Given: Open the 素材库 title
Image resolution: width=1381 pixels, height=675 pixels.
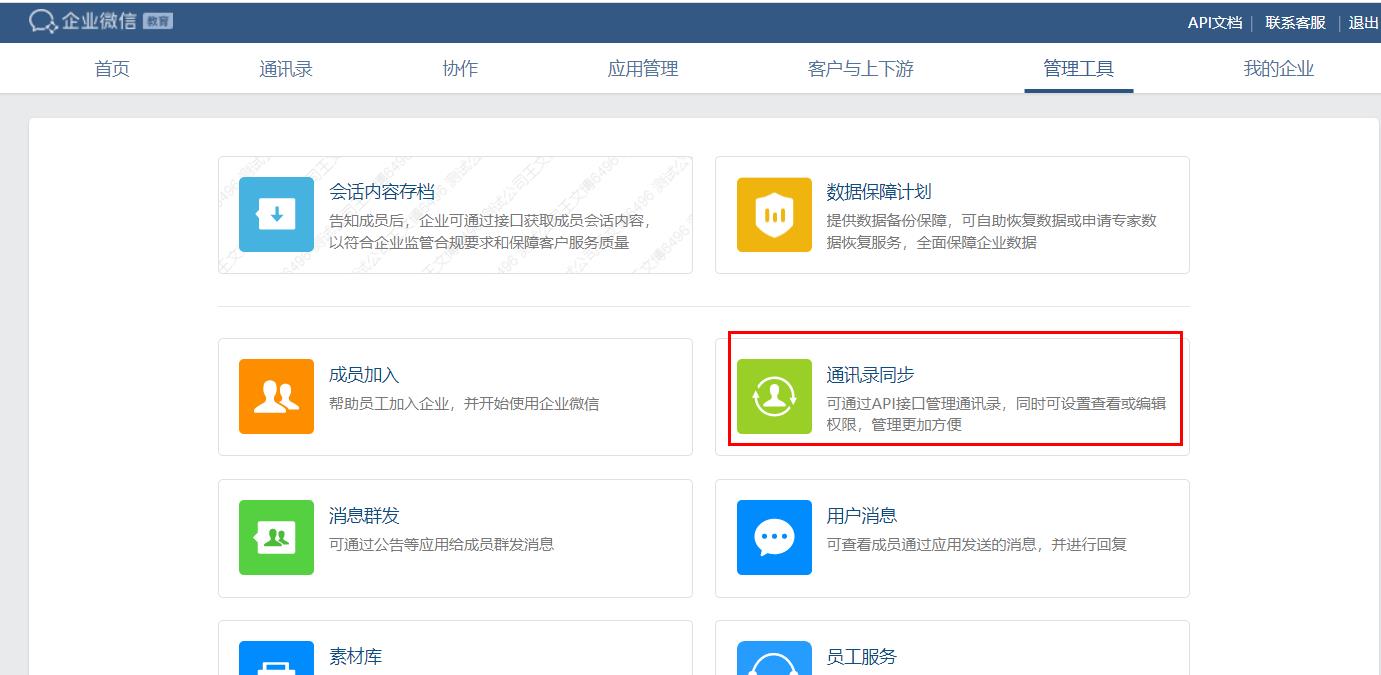Looking at the screenshot, I should pyautogui.click(x=355, y=657).
